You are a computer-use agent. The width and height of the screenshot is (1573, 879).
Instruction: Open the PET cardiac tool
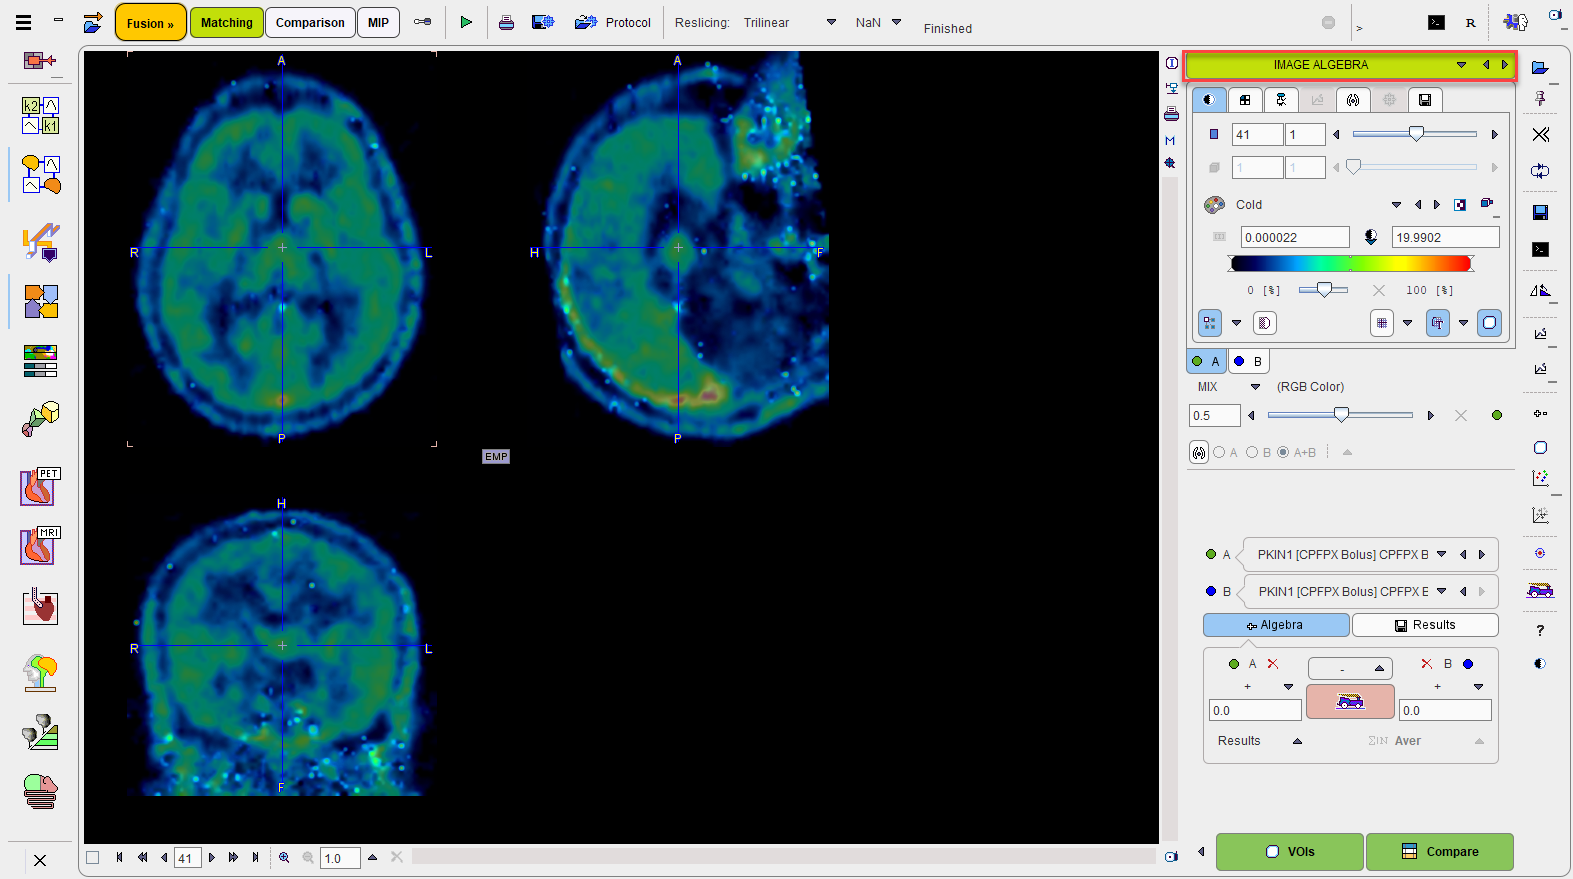[x=41, y=487]
